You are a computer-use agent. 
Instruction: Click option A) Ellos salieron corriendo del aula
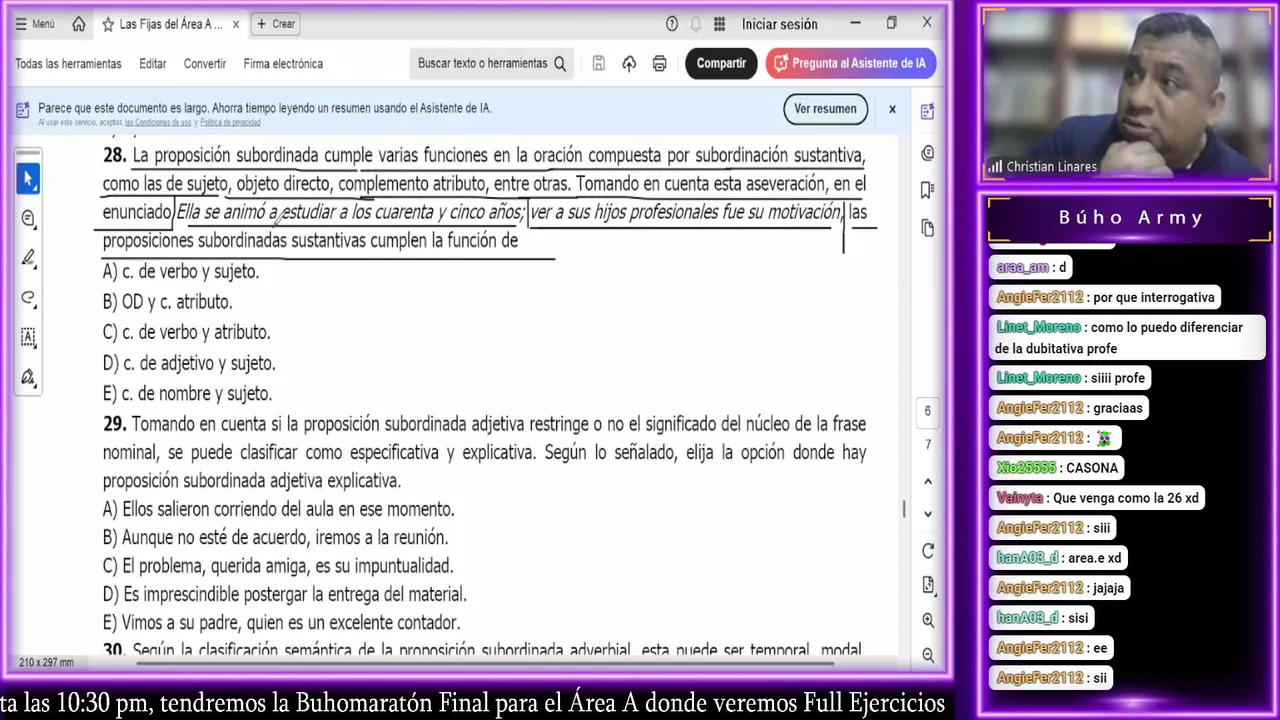278,509
